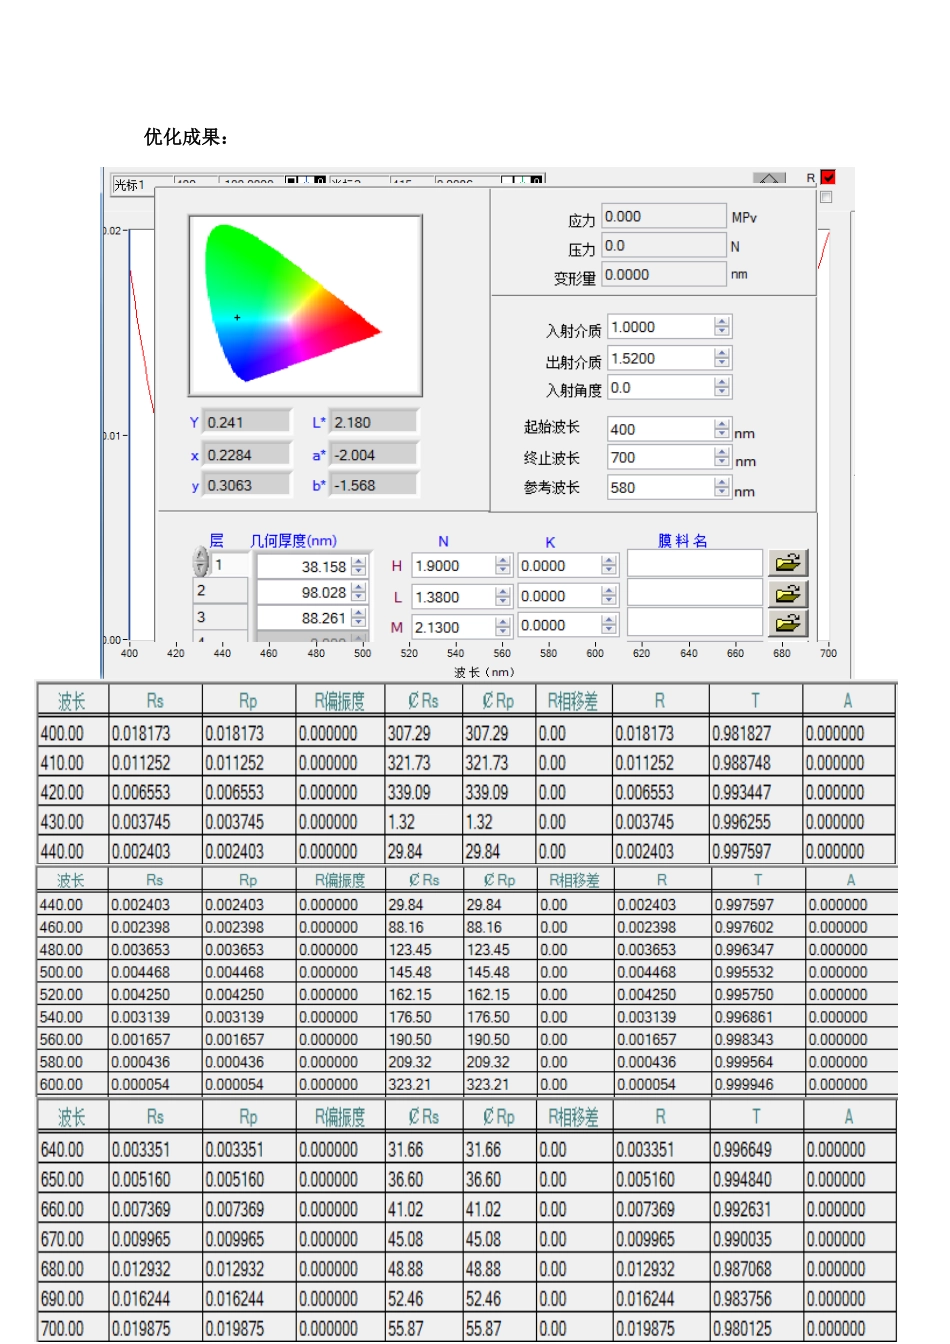Adjust the 入射介质 spinner arrows
Screen dimensions: 950x1344
[x=723, y=327]
